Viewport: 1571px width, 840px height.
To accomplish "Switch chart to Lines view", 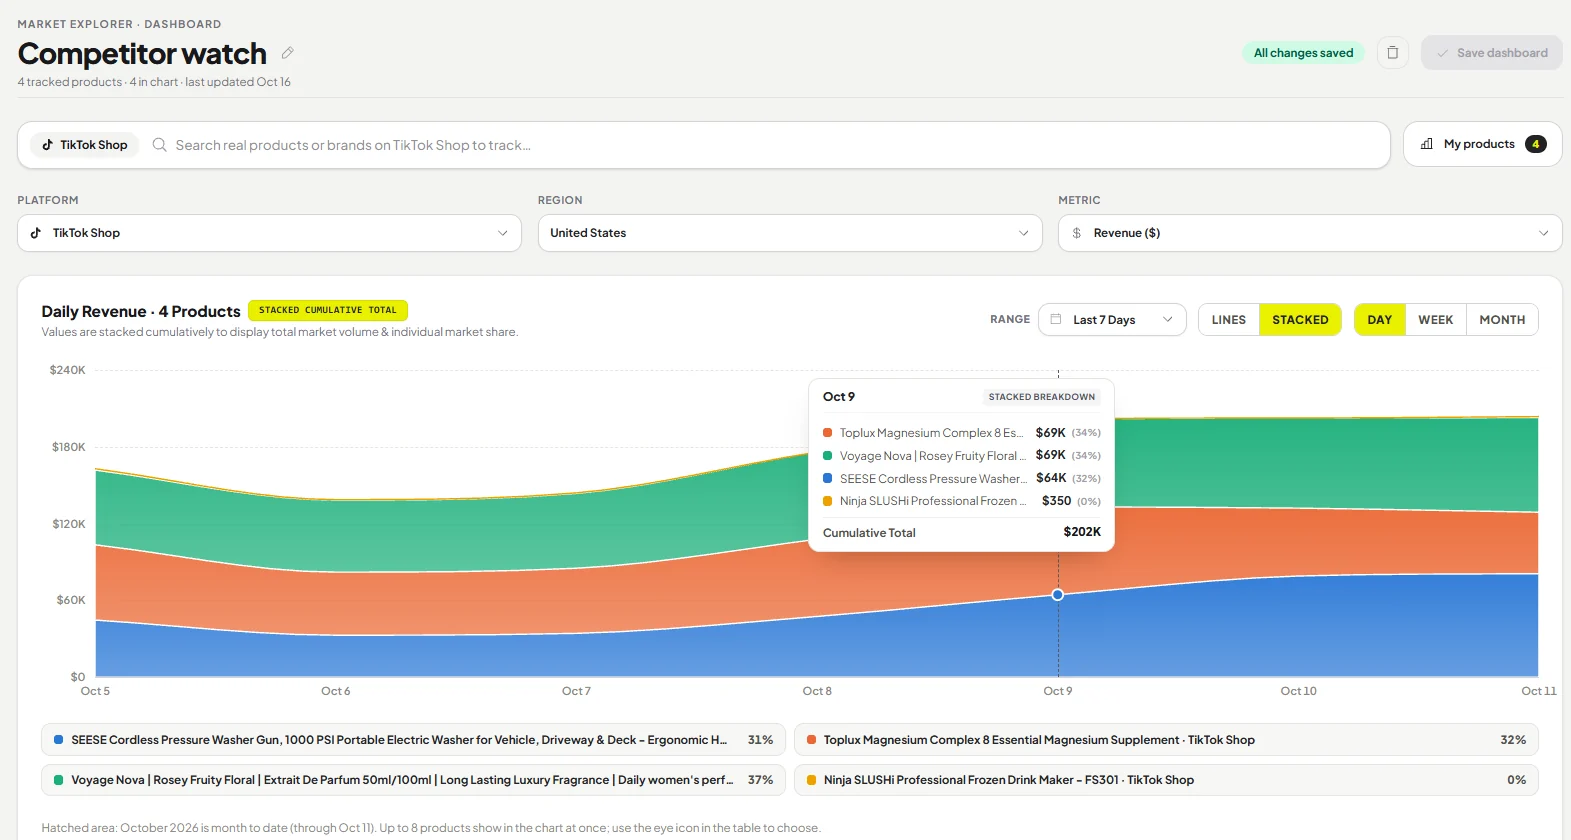I will pyautogui.click(x=1229, y=320).
